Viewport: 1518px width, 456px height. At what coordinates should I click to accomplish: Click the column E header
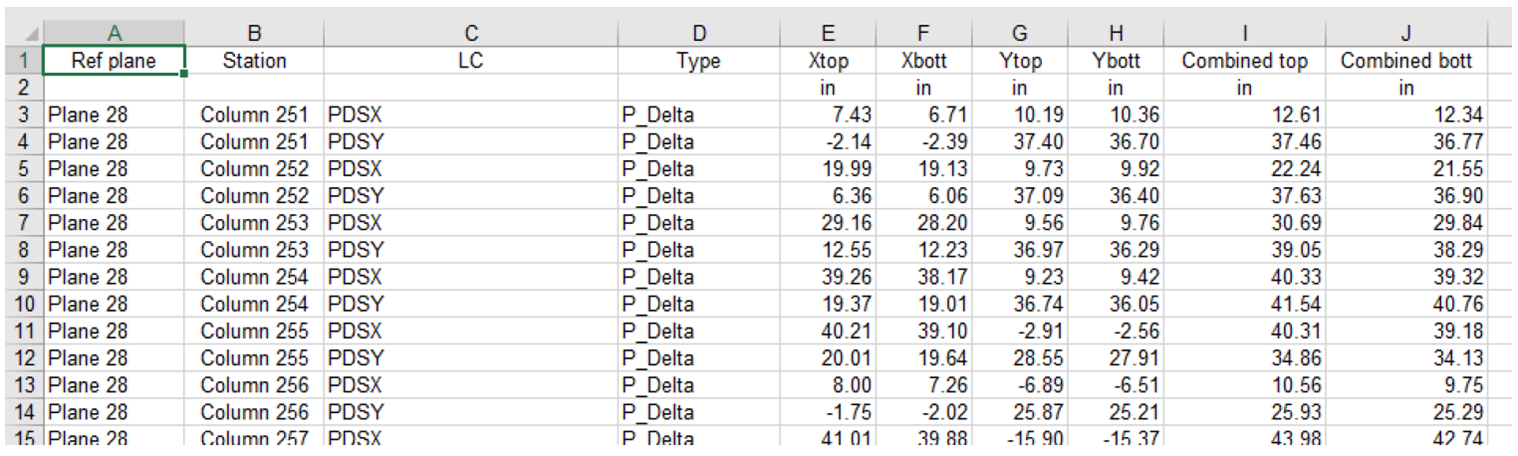(828, 33)
